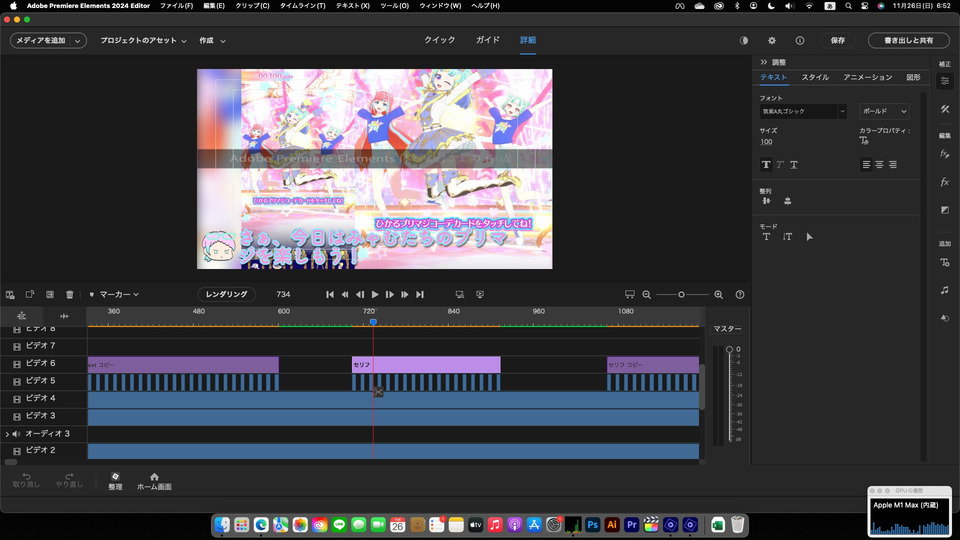Click the timeline track options adjust icon
The image size is (960, 540).
point(21,316)
